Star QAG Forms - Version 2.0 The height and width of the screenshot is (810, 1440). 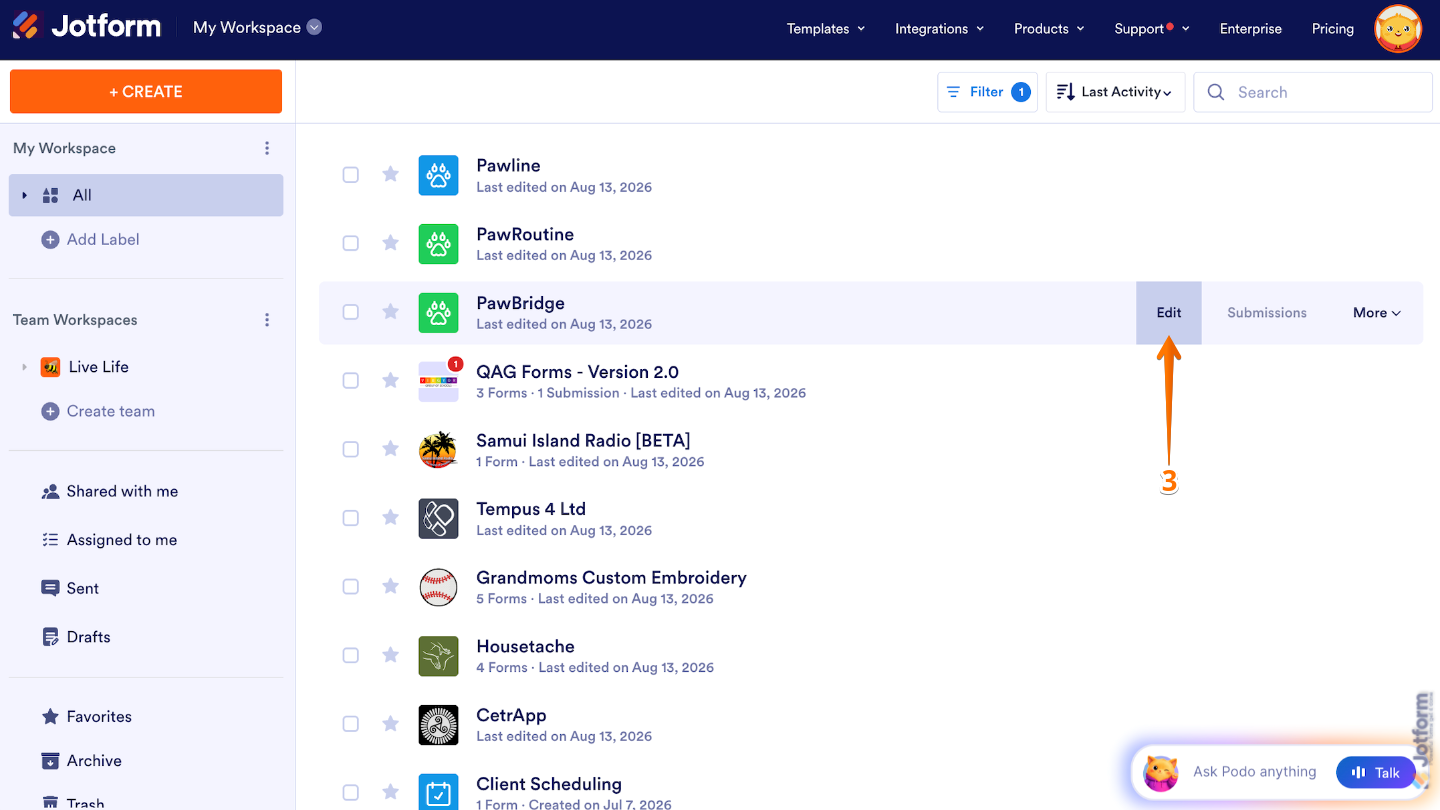(391, 380)
